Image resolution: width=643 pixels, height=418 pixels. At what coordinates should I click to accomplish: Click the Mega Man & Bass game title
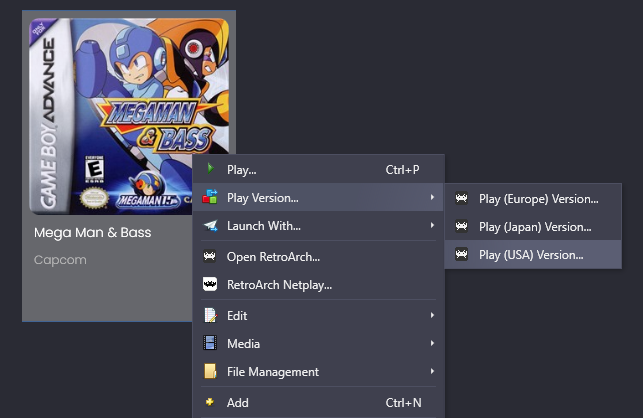[x=93, y=232]
